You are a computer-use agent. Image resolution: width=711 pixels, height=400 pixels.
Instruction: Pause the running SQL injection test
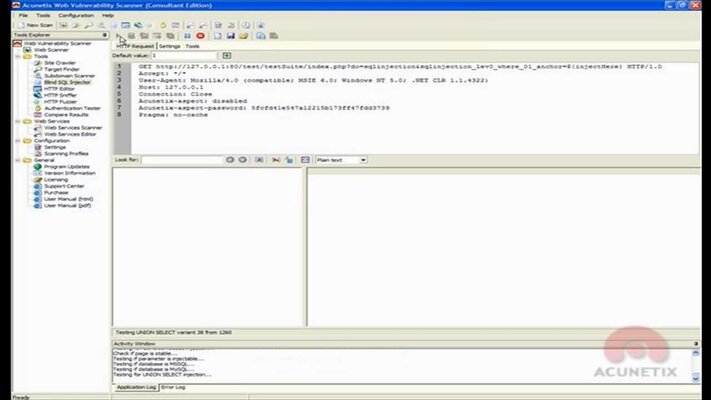(187, 36)
